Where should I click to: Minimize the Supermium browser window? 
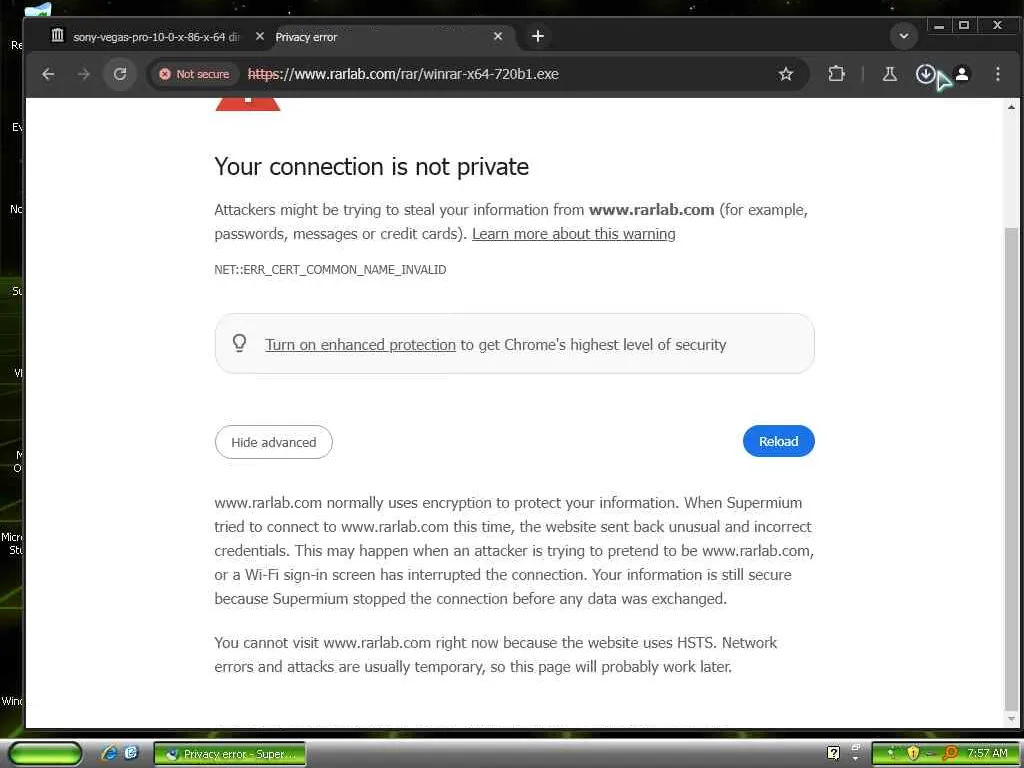[x=938, y=26]
